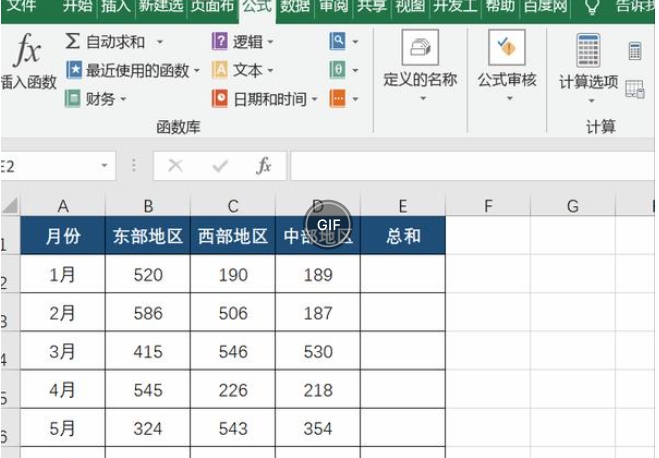The width and height of the screenshot is (659, 458).
Task: Expand the 逻辑 dropdown arrow
Action: 270,42
